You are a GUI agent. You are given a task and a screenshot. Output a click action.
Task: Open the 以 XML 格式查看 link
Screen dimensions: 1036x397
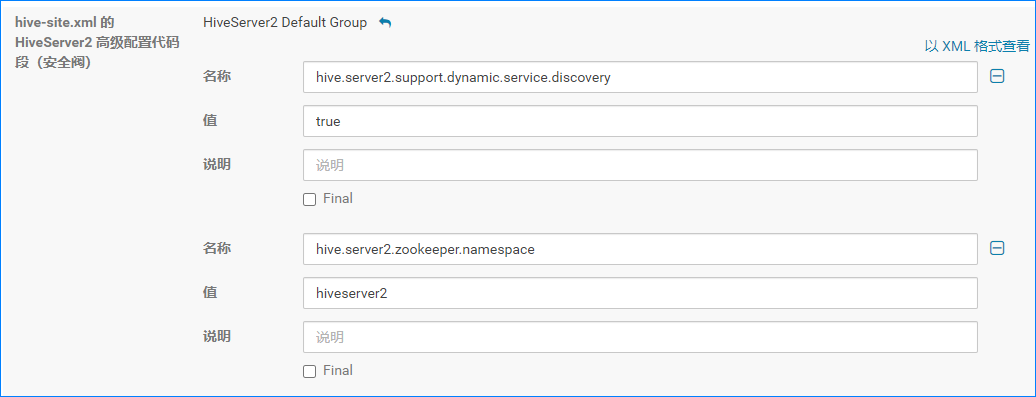tap(977, 46)
